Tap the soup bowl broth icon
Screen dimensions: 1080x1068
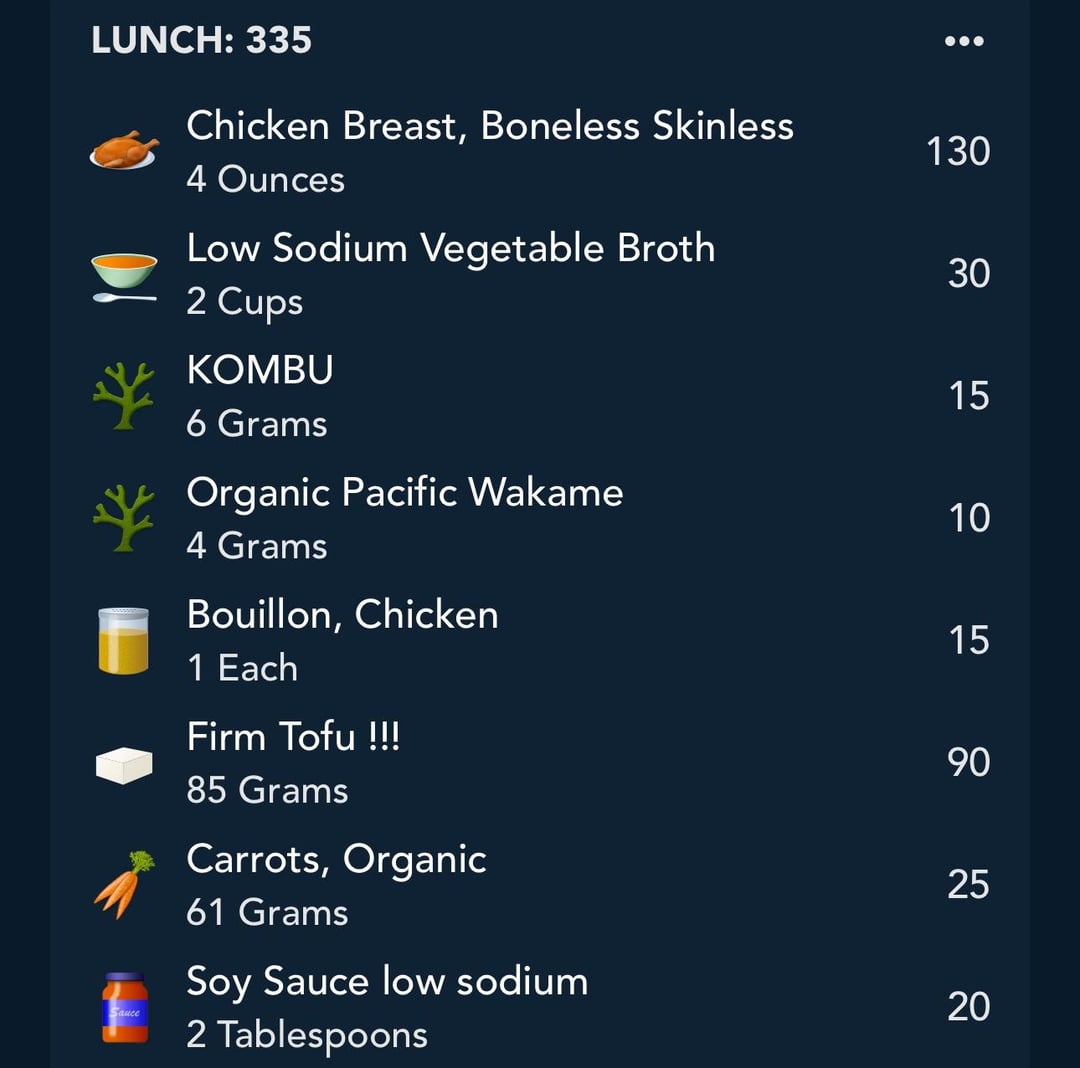click(124, 277)
